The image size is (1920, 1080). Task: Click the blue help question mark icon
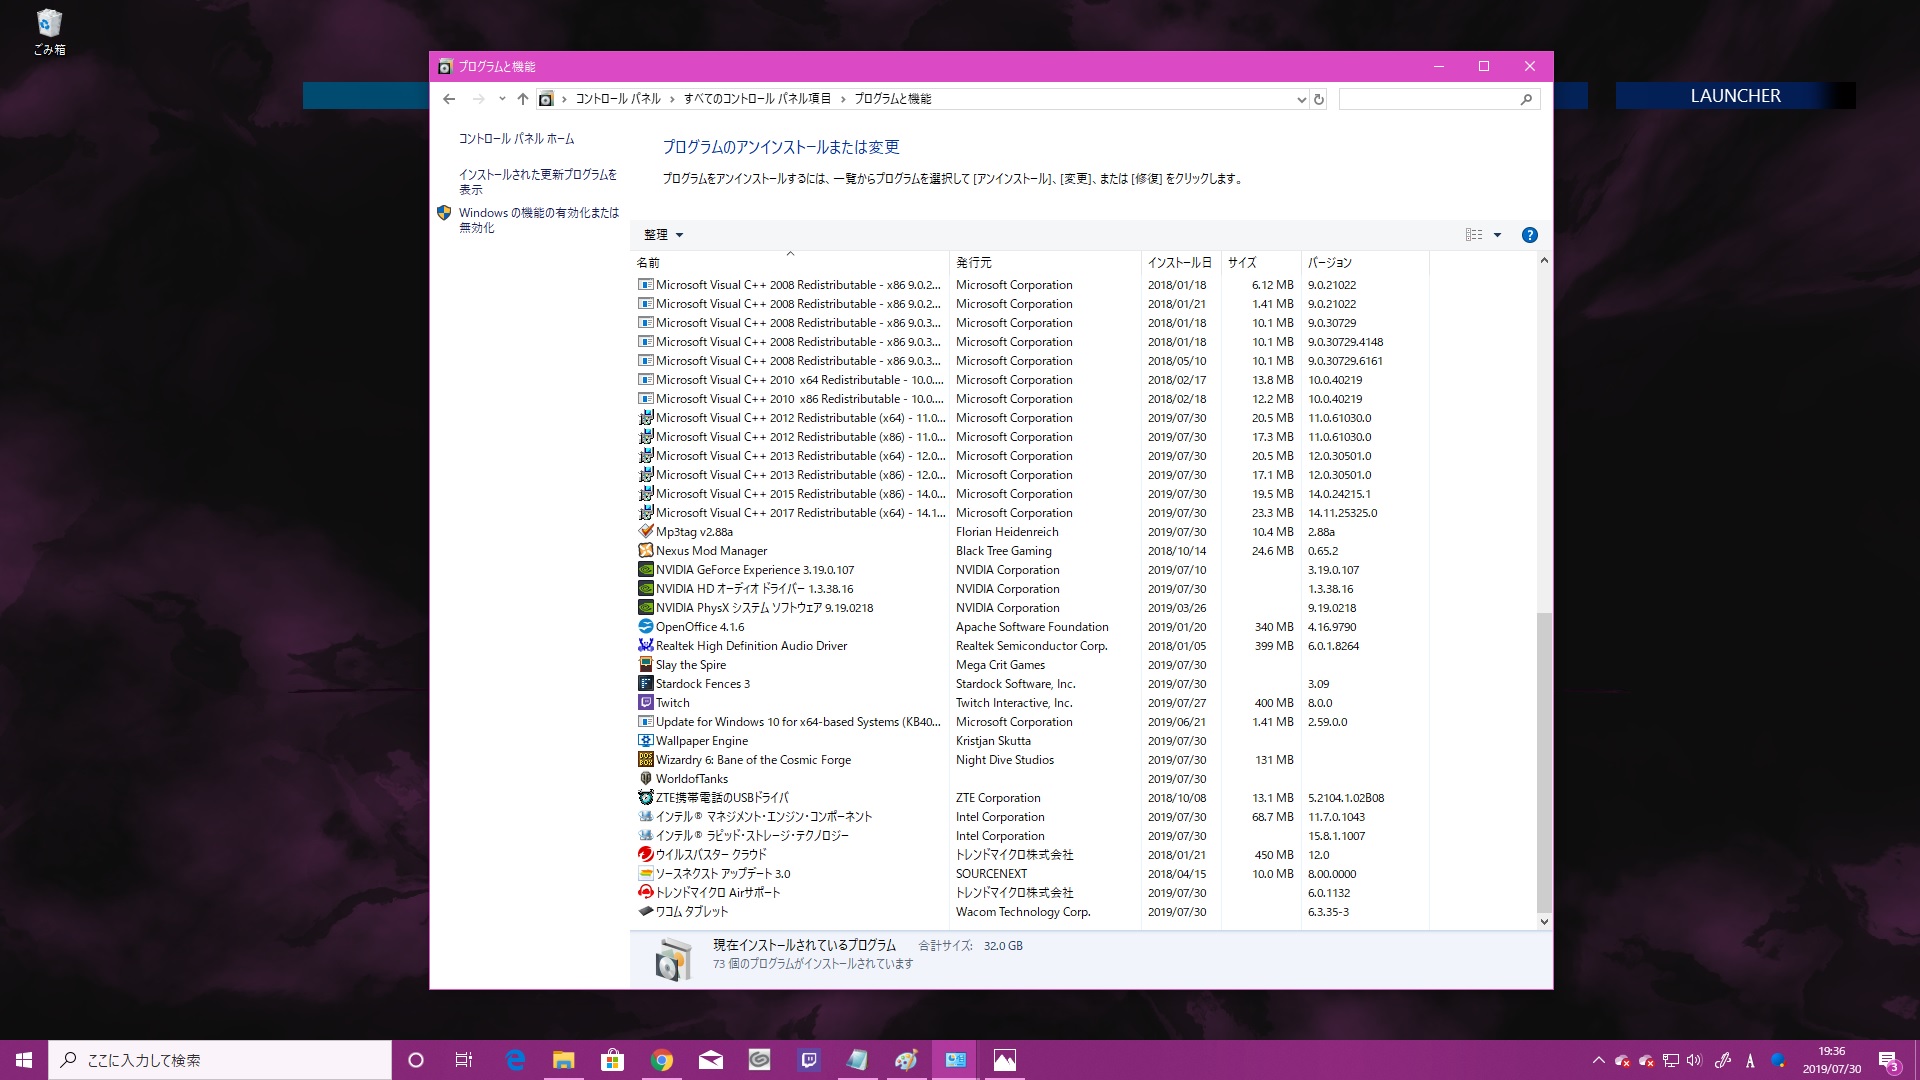(1529, 235)
